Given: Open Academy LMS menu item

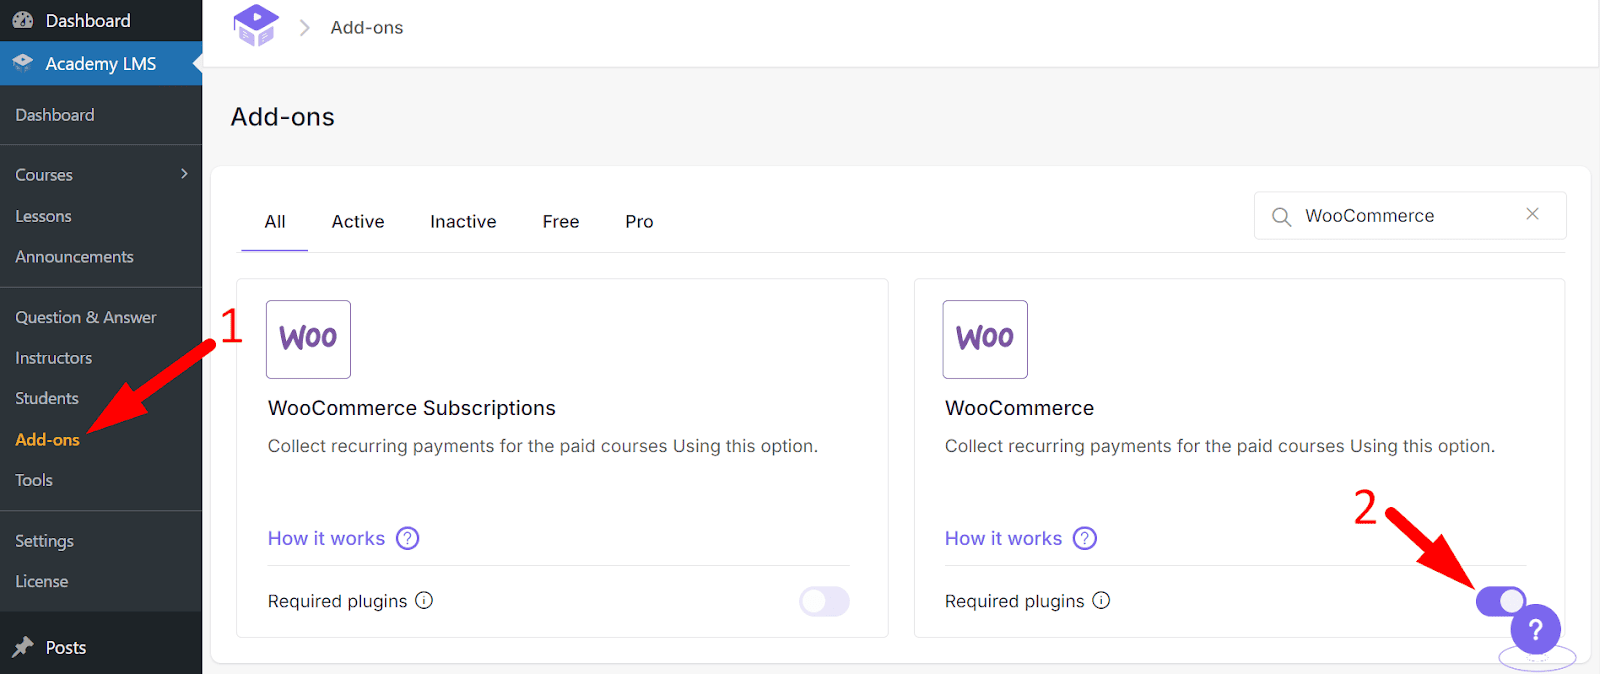Looking at the screenshot, I should pyautogui.click(x=101, y=63).
